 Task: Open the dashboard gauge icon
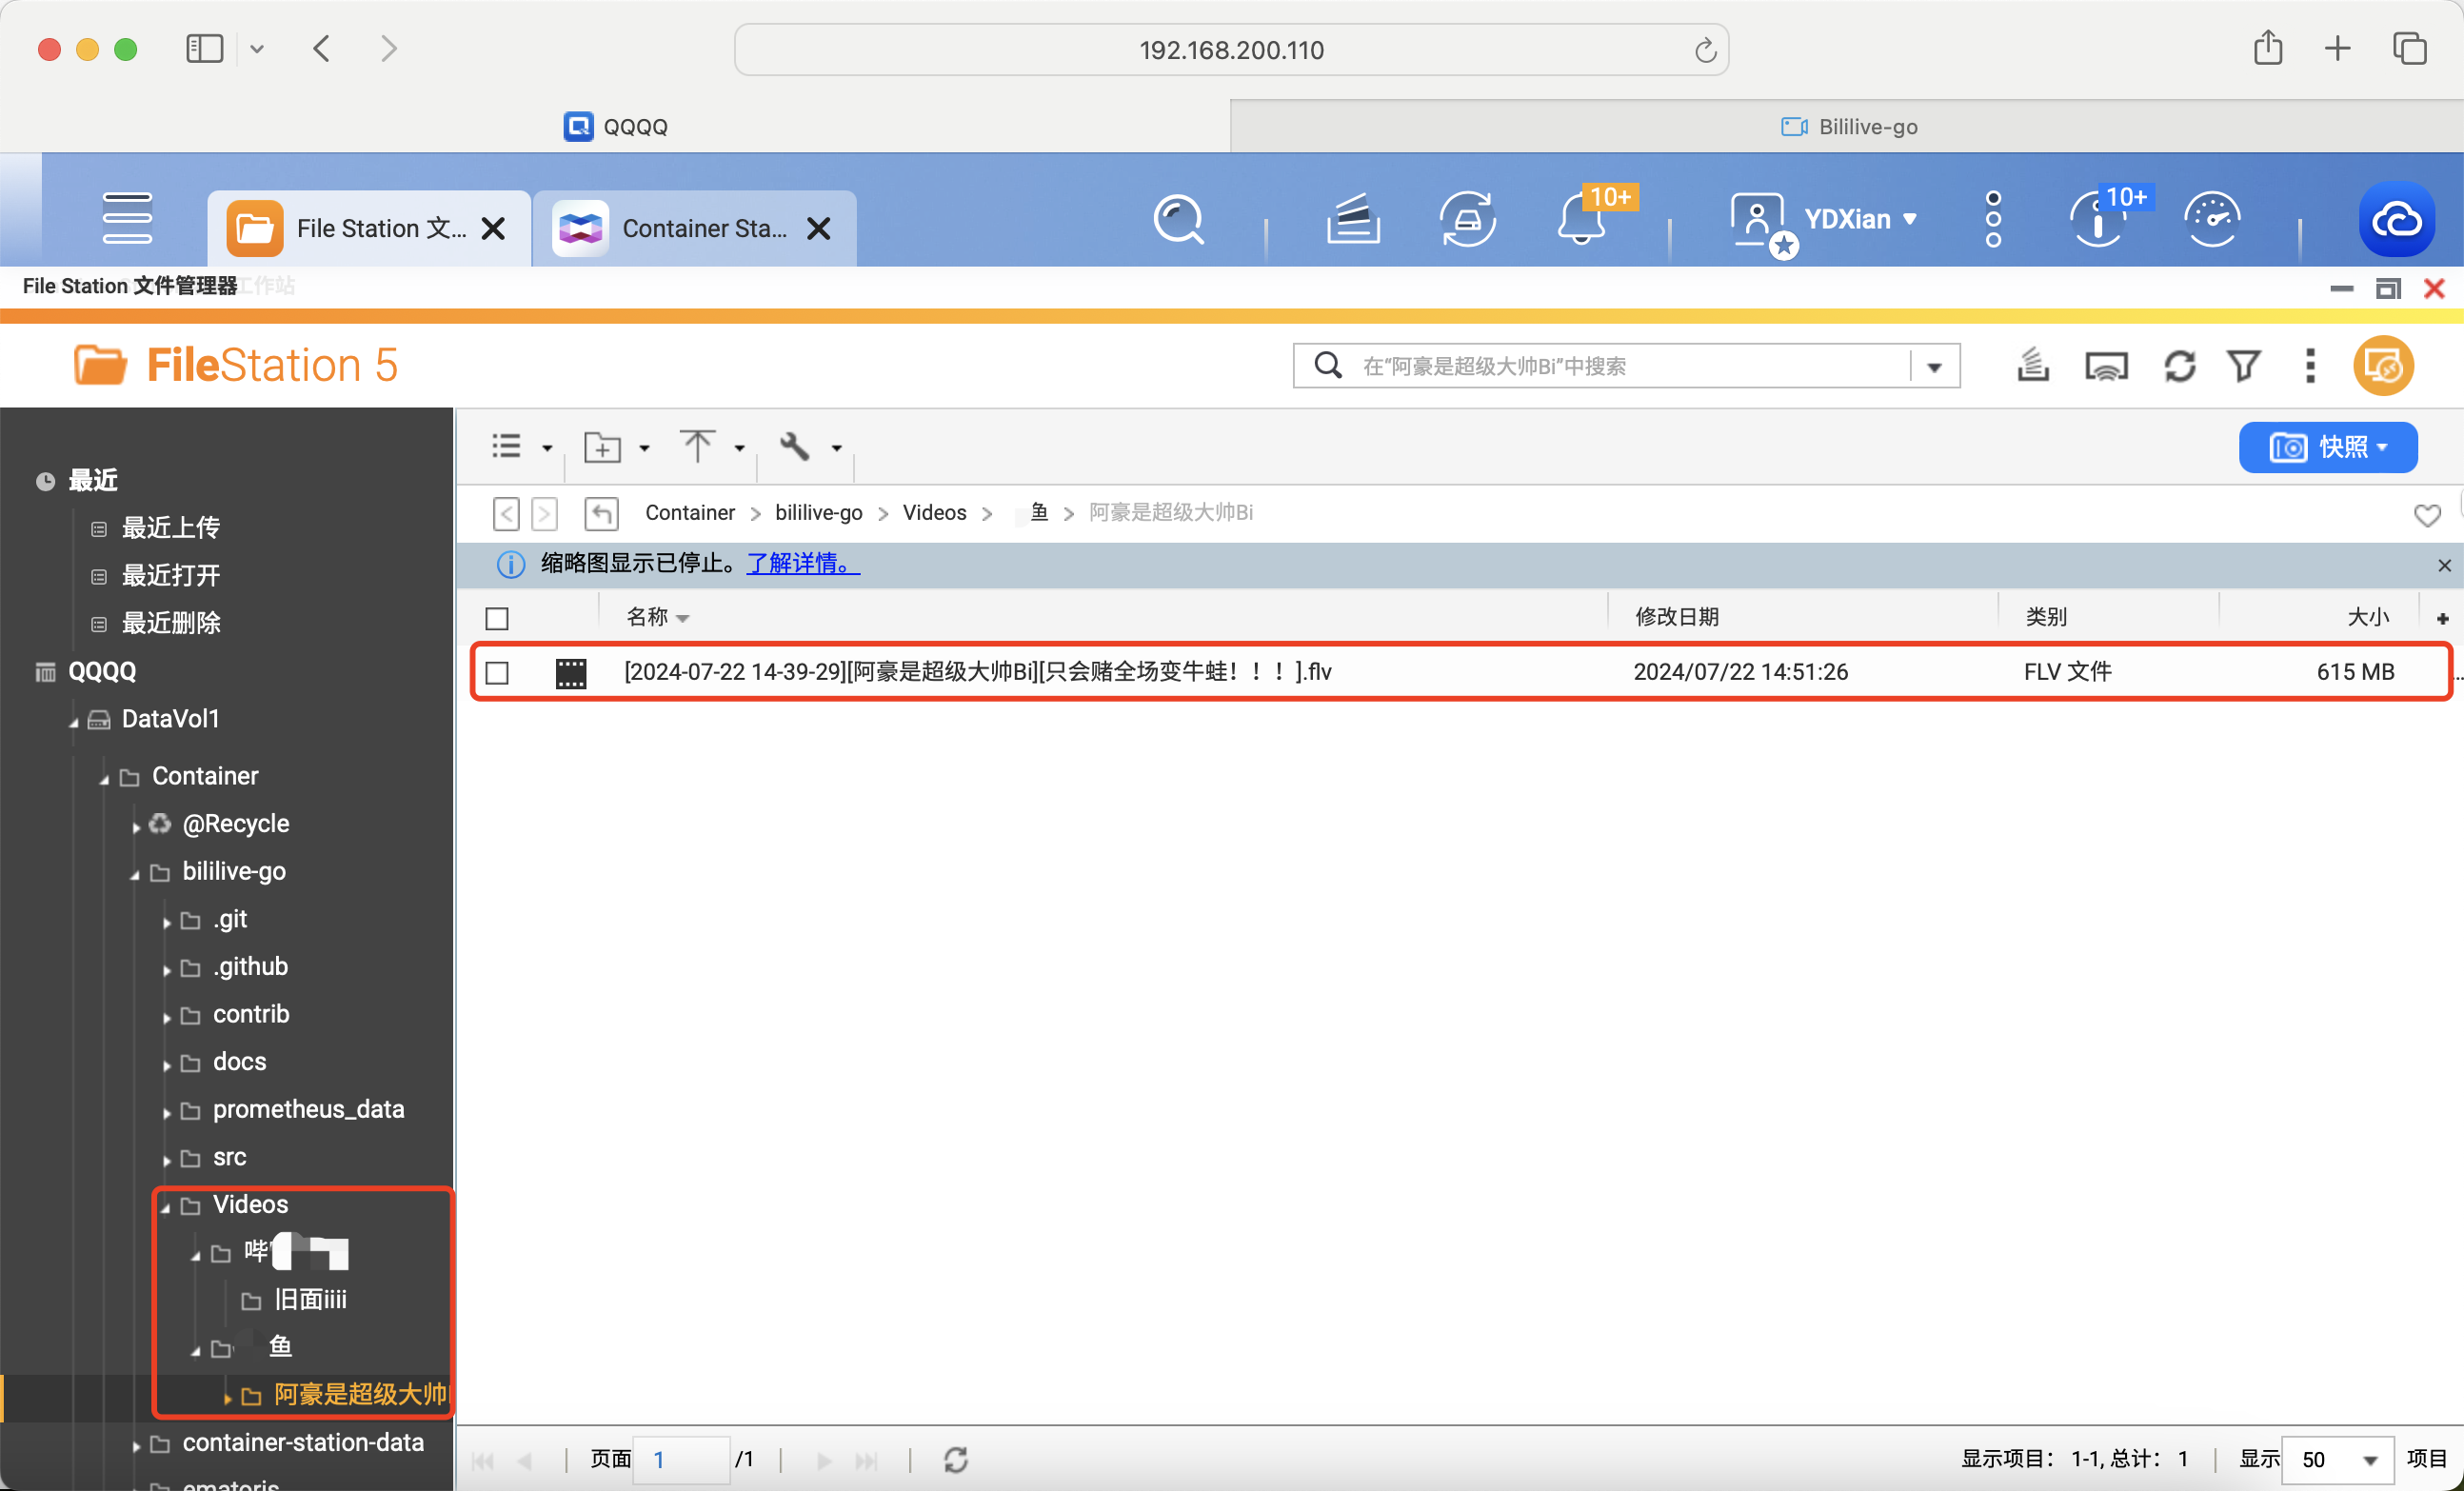click(2212, 219)
